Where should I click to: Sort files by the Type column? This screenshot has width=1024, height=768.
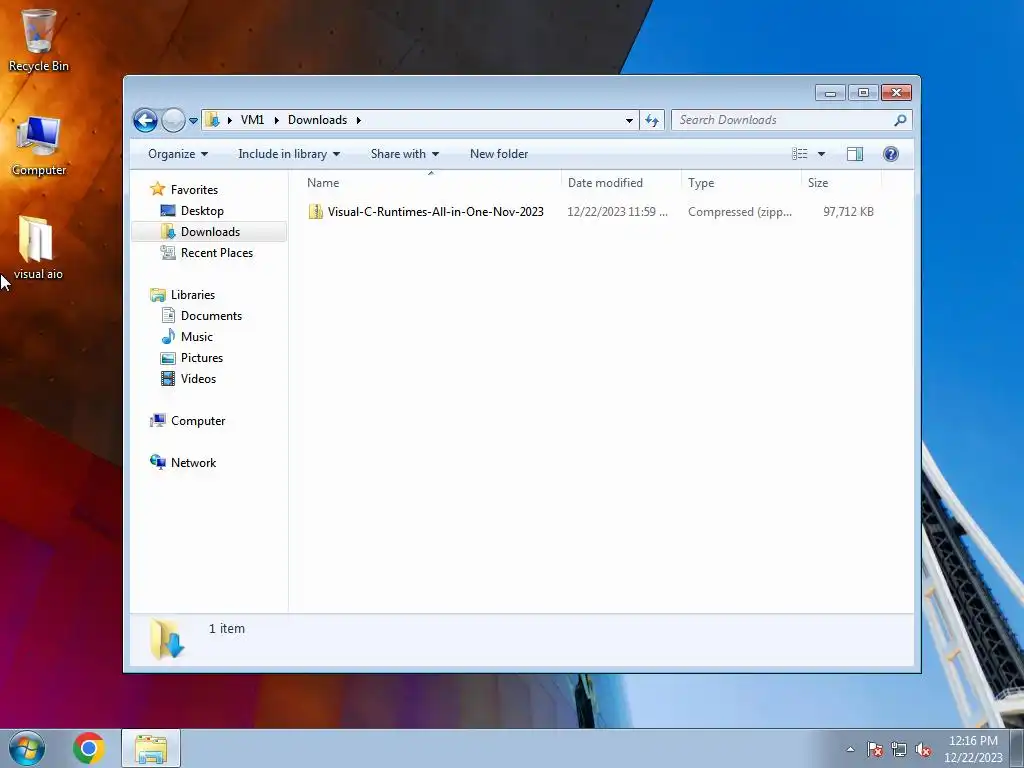741,183
